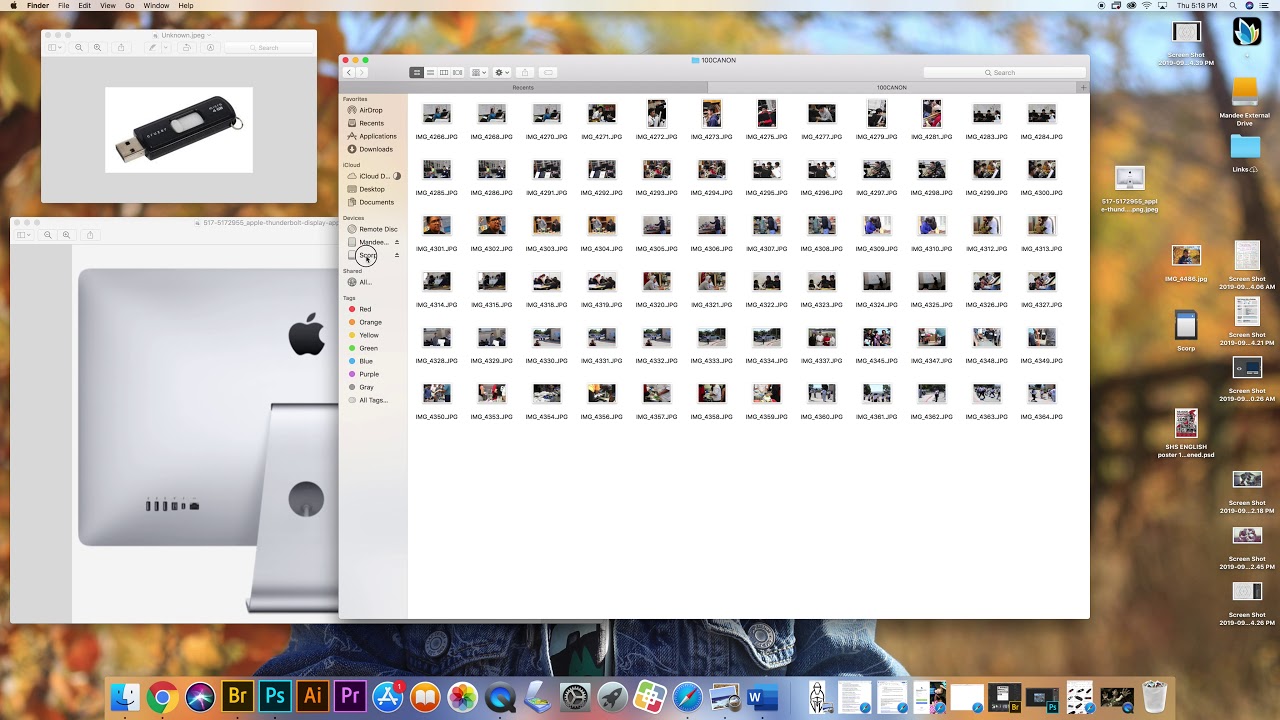Select thumbnail IMG_4364.JPG
Image resolution: width=1280 pixels, height=720 pixels.
coord(1042,394)
